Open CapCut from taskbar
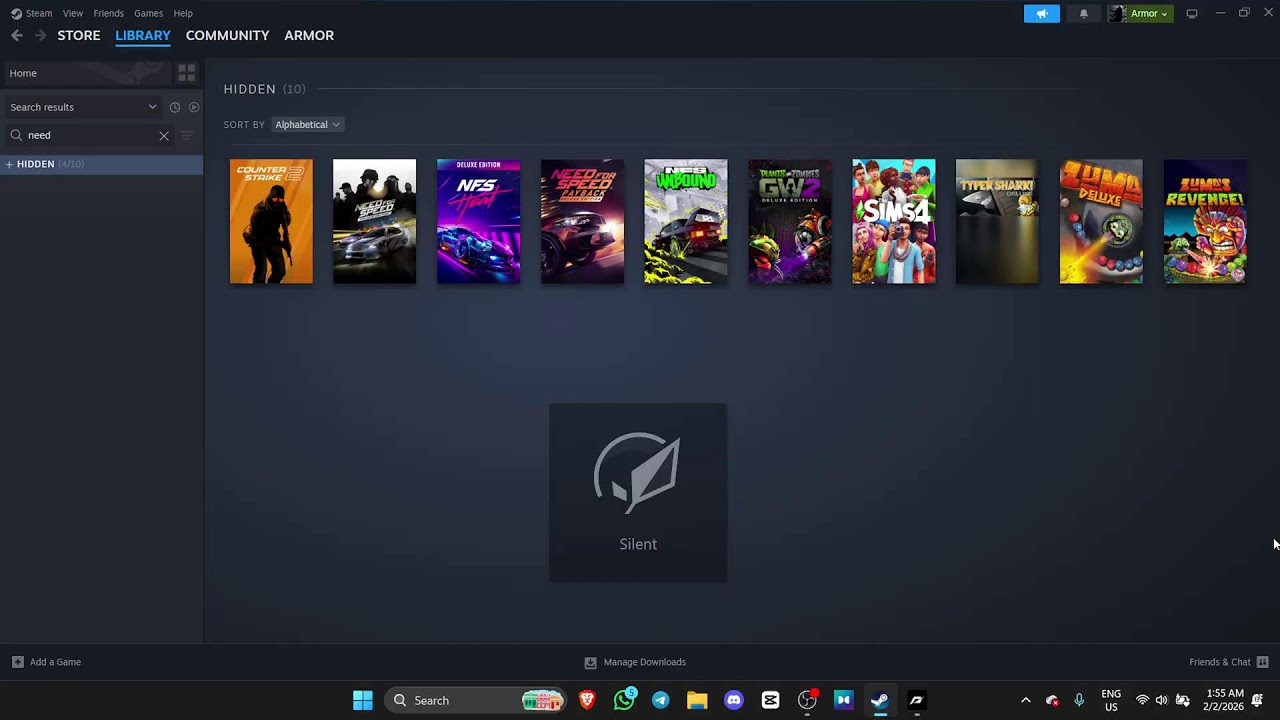Screen dimensions: 1280x720 tap(770, 700)
